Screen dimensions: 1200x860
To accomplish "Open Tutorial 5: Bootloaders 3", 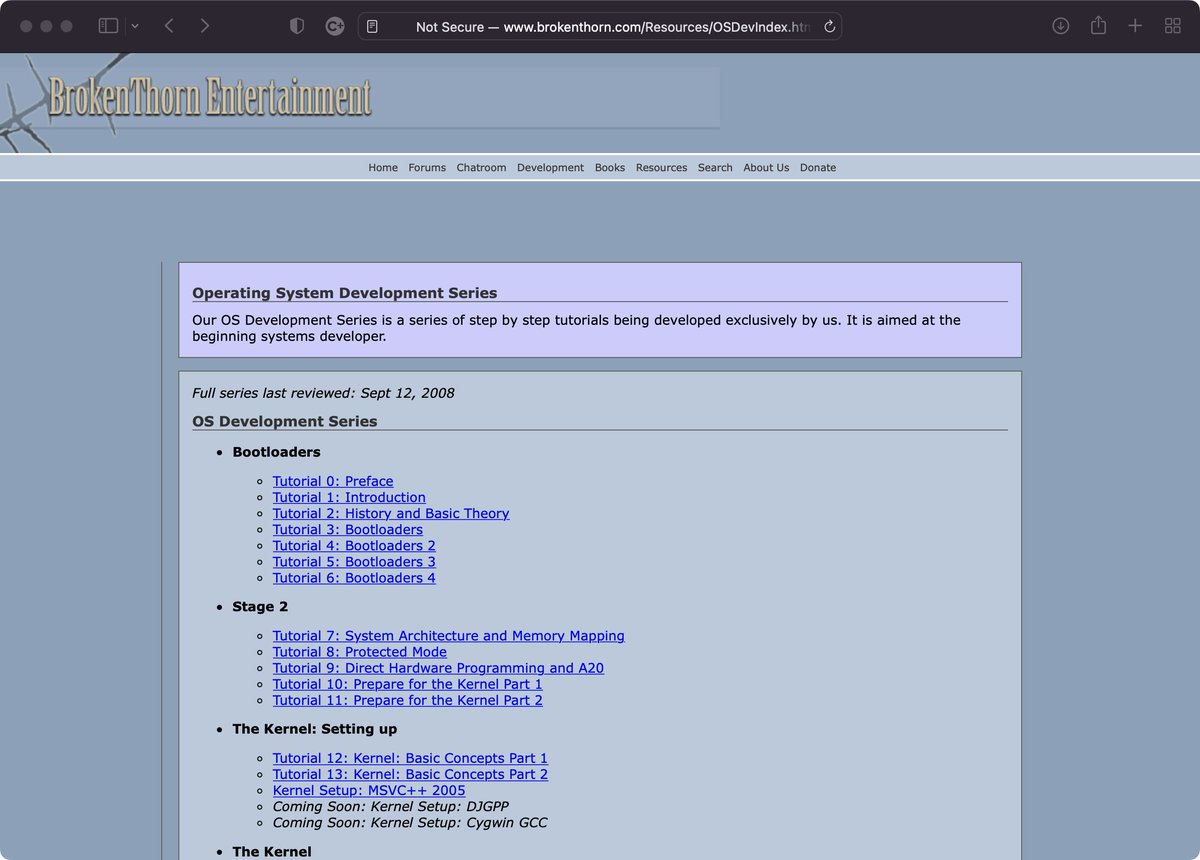I will point(354,561).
